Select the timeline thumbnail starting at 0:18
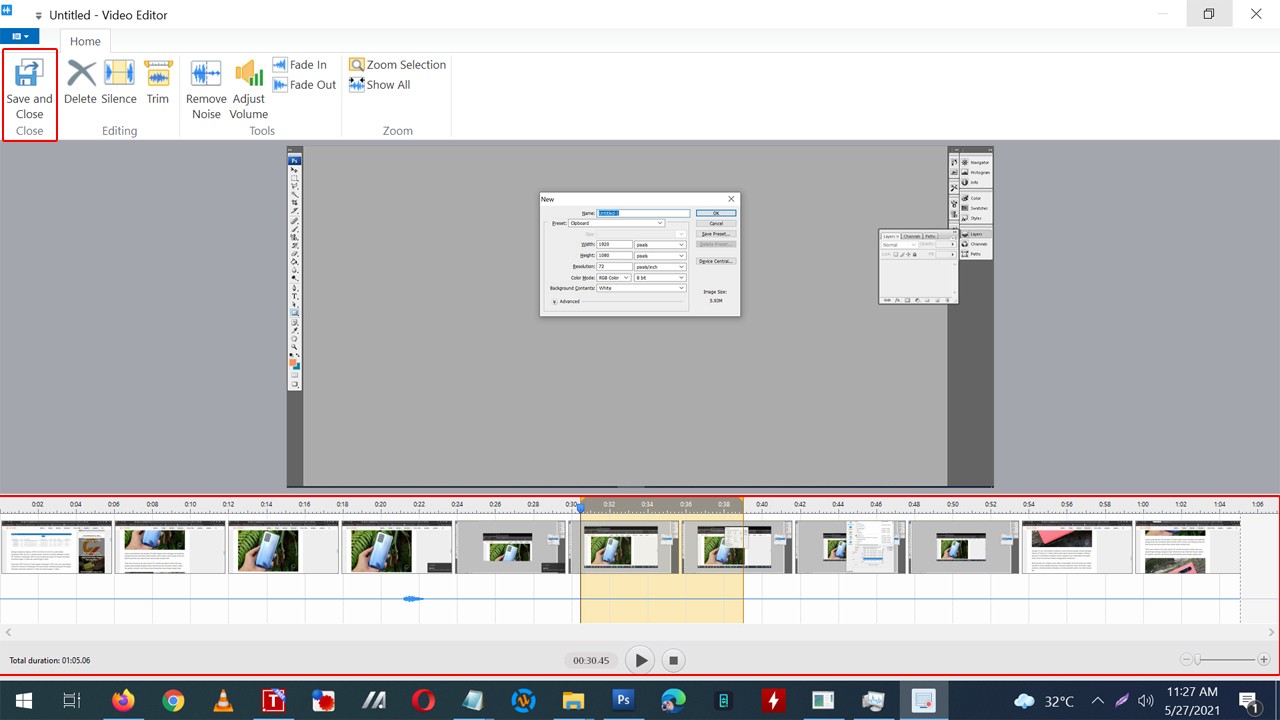 pos(397,546)
